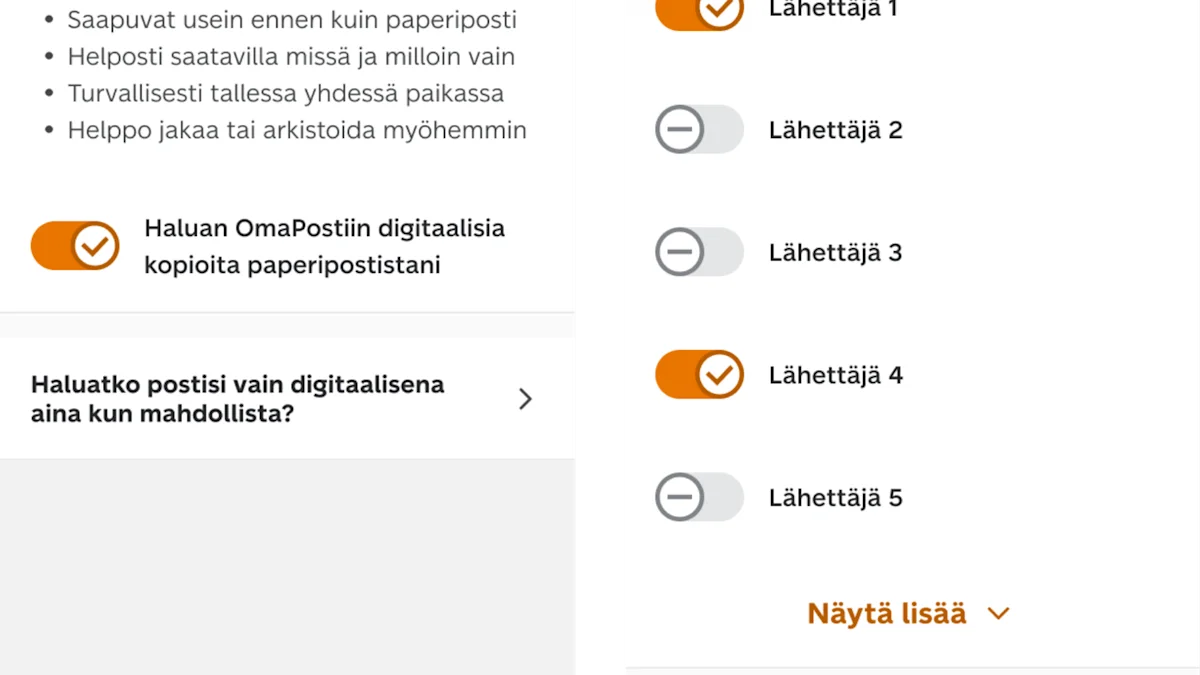Click the minus icon on Lähettäjä 5 toggle
Screen dimensions: 1200x675
[x=680, y=497]
